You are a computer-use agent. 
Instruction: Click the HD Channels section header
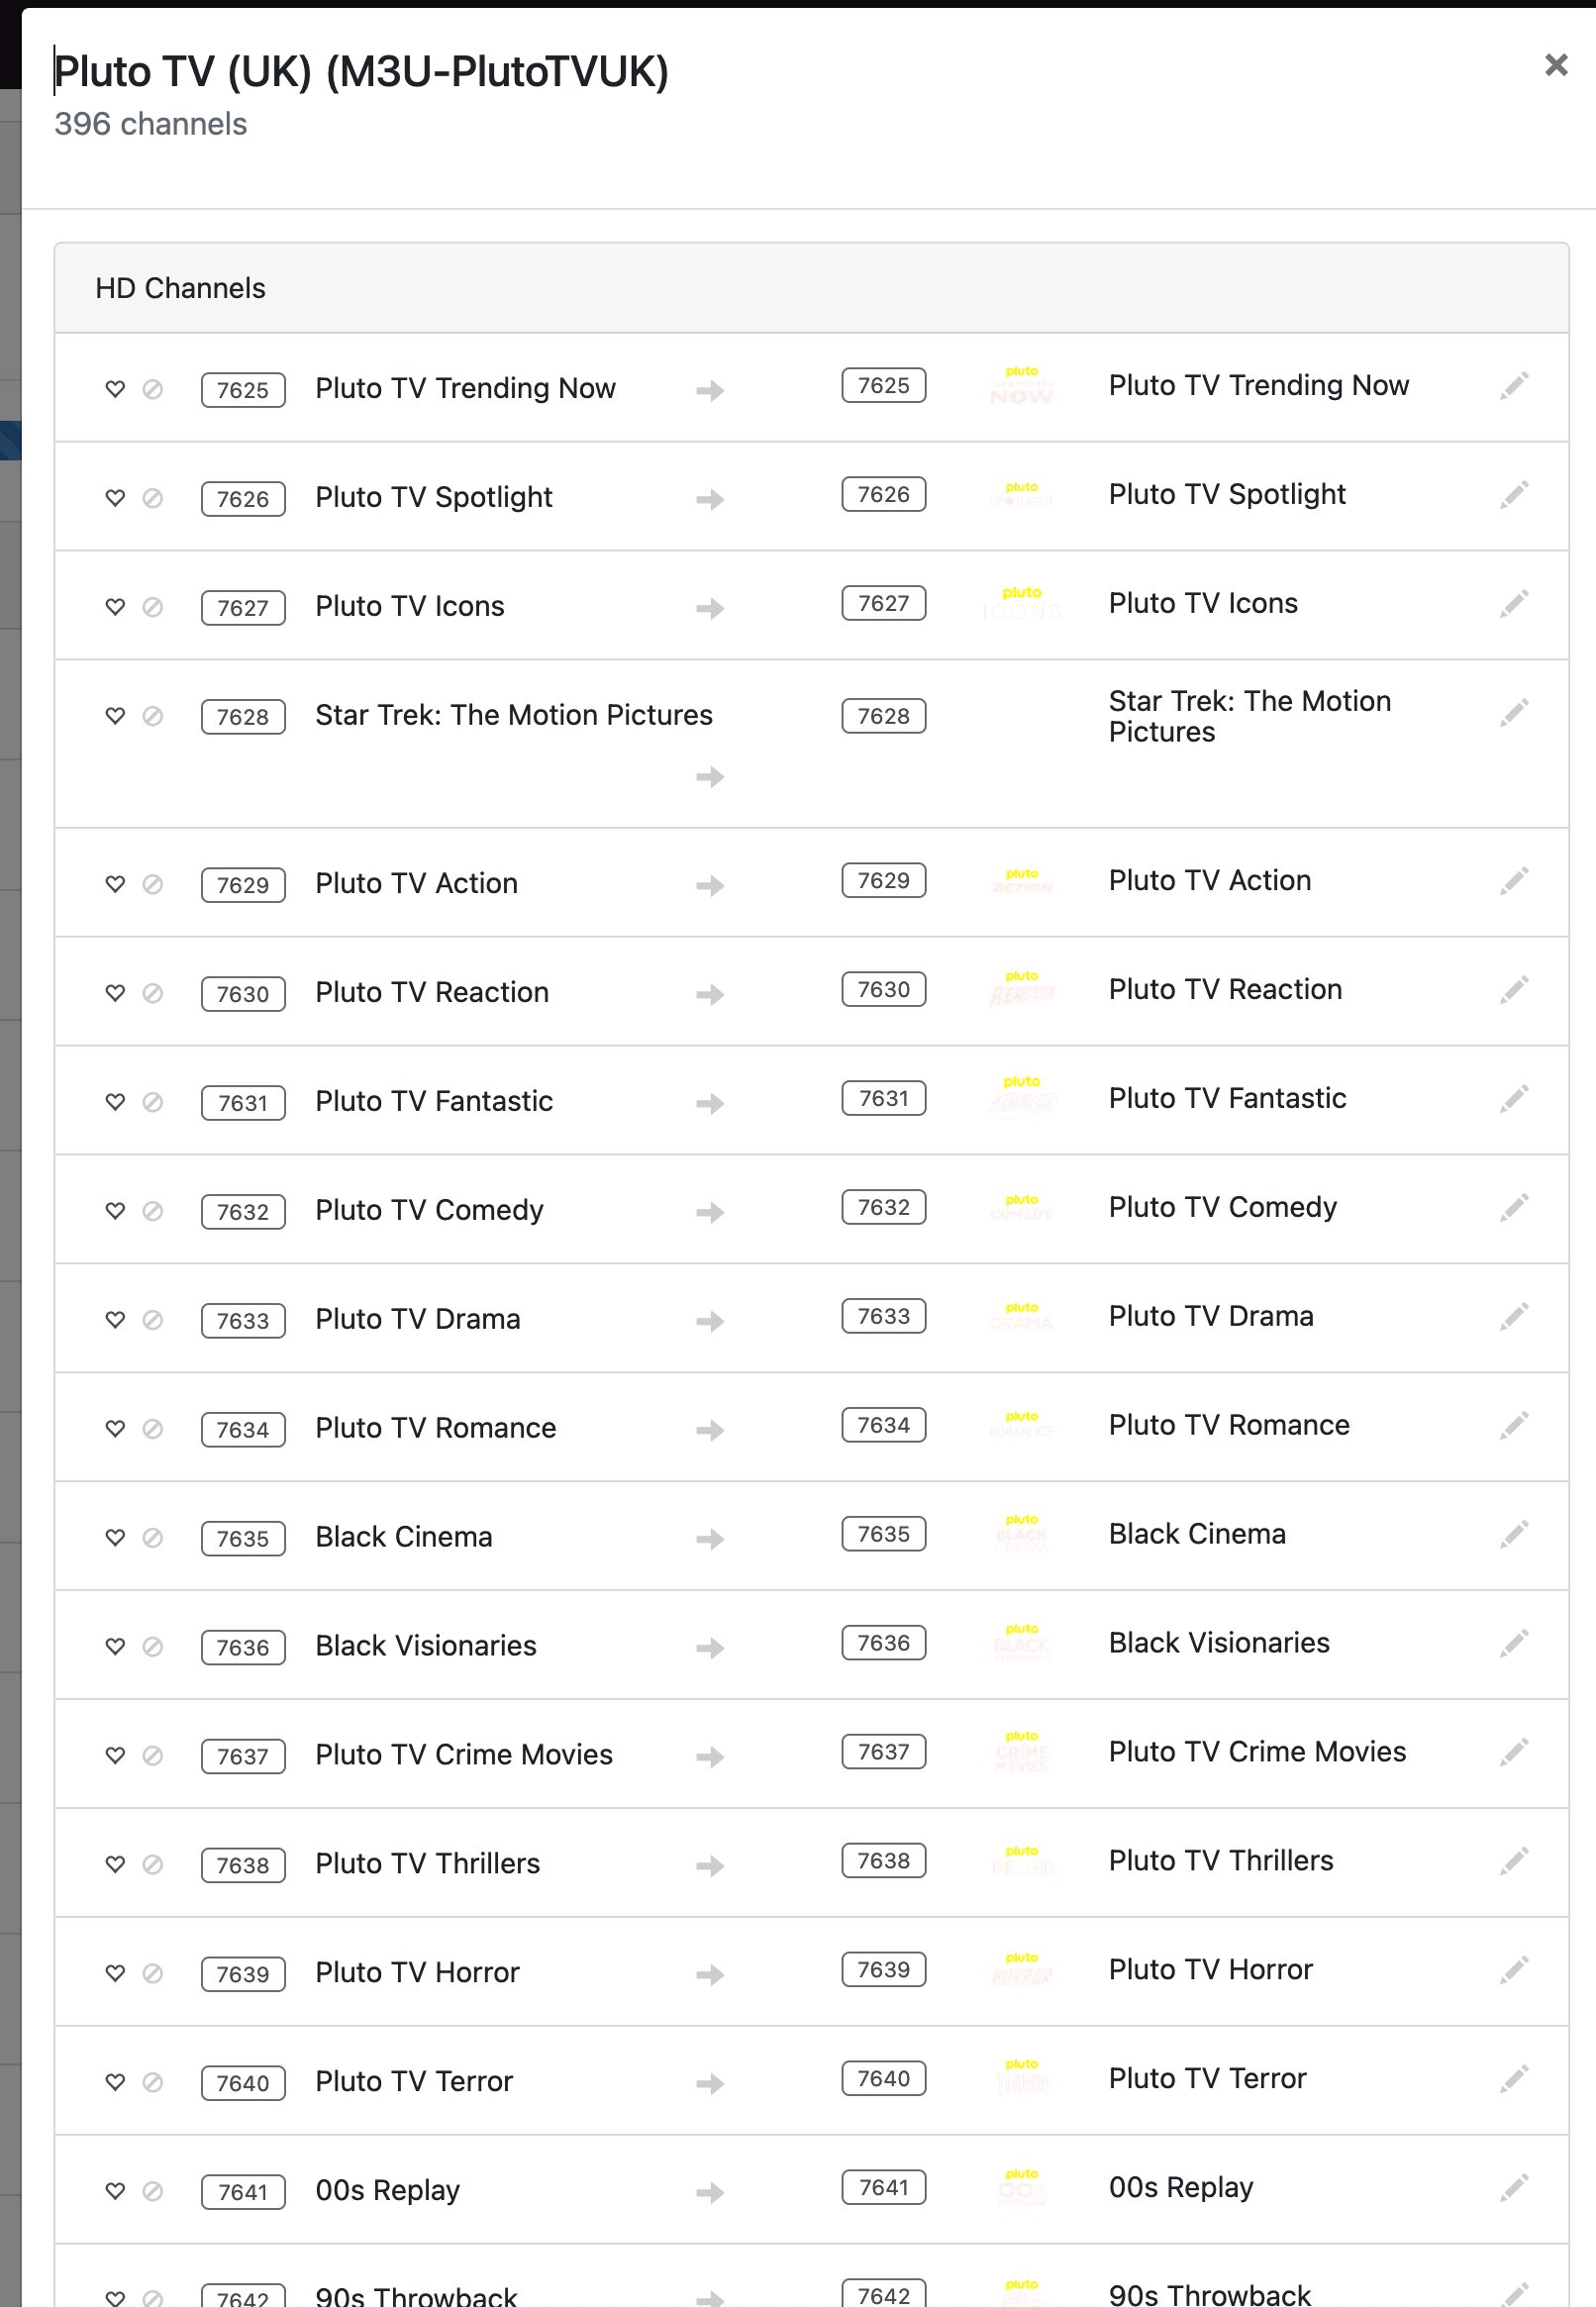tap(181, 288)
